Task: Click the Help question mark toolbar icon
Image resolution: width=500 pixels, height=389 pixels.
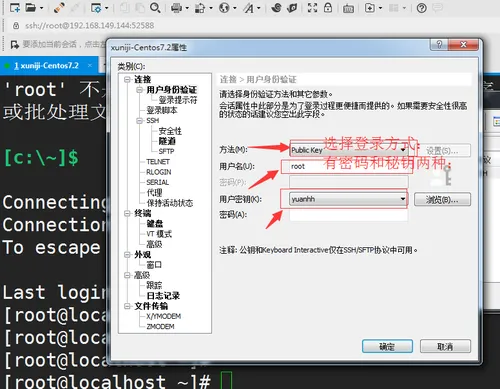Action: [422, 8]
